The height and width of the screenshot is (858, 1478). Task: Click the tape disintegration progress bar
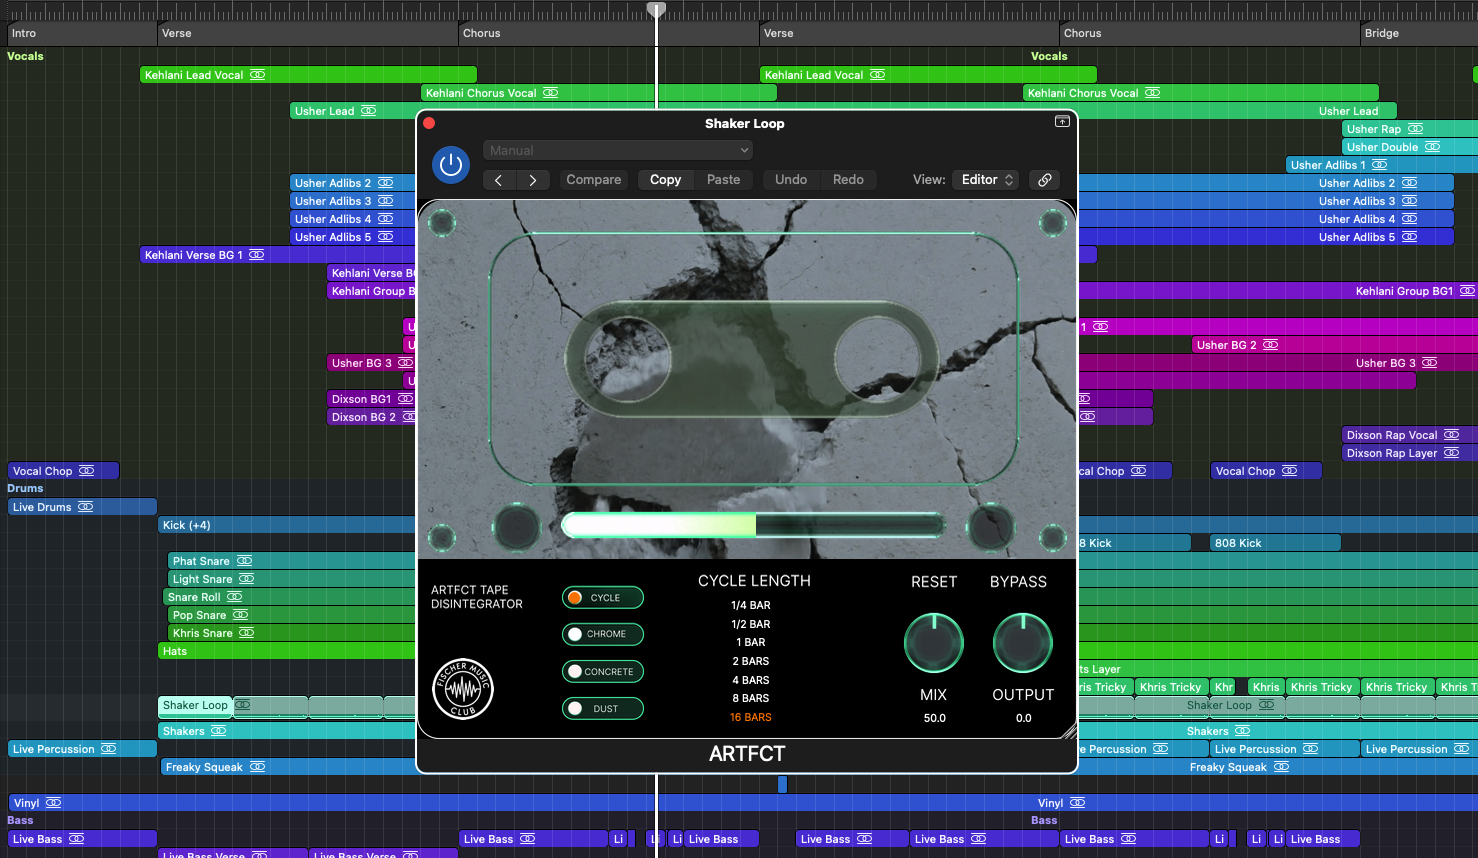pos(753,525)
